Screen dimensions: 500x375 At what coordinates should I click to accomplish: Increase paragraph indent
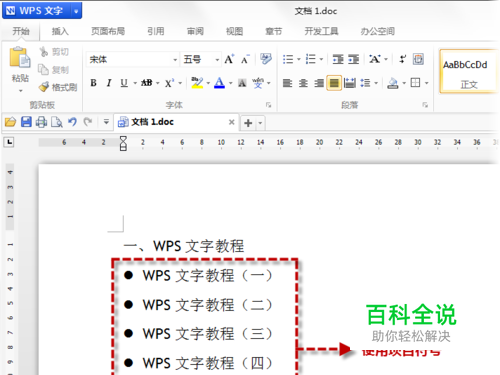(354, 59)
